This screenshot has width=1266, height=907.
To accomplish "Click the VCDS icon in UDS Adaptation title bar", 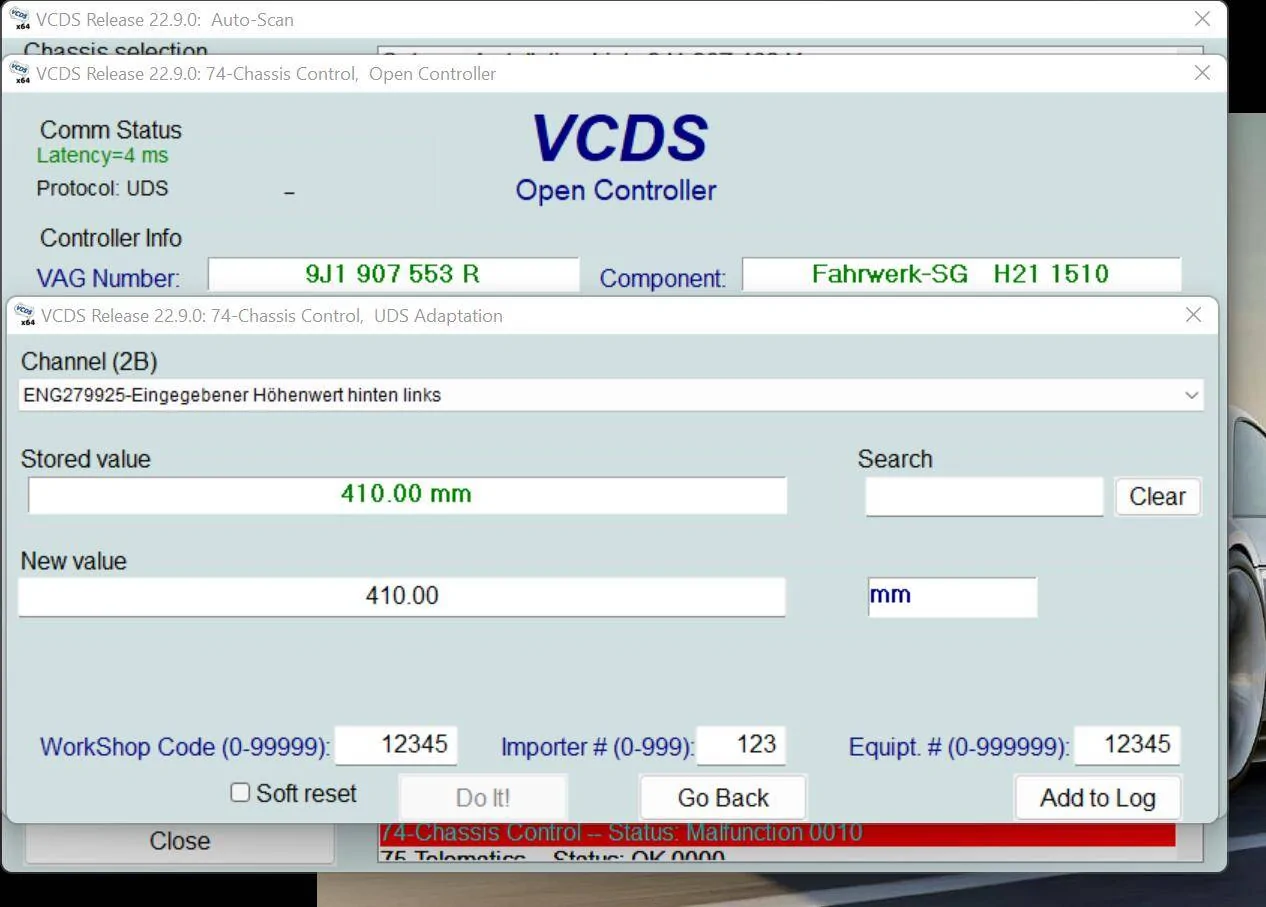I will (25, 316).
